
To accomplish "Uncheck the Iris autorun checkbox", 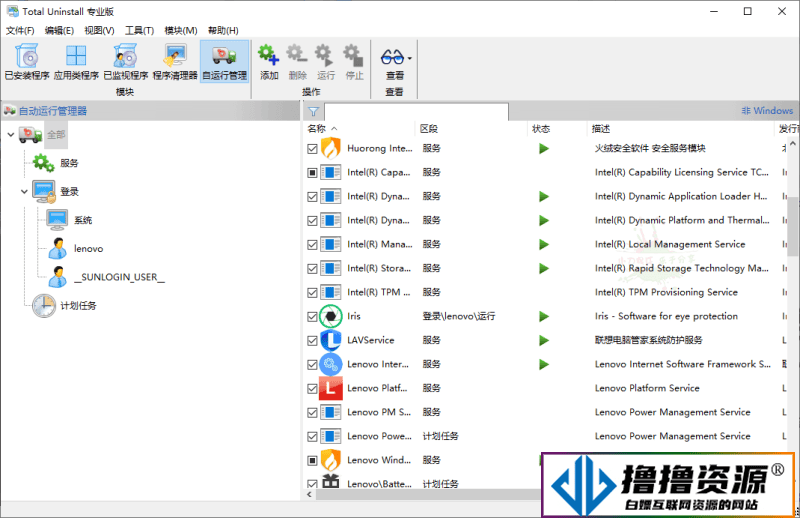I will (x=312, y=317).
